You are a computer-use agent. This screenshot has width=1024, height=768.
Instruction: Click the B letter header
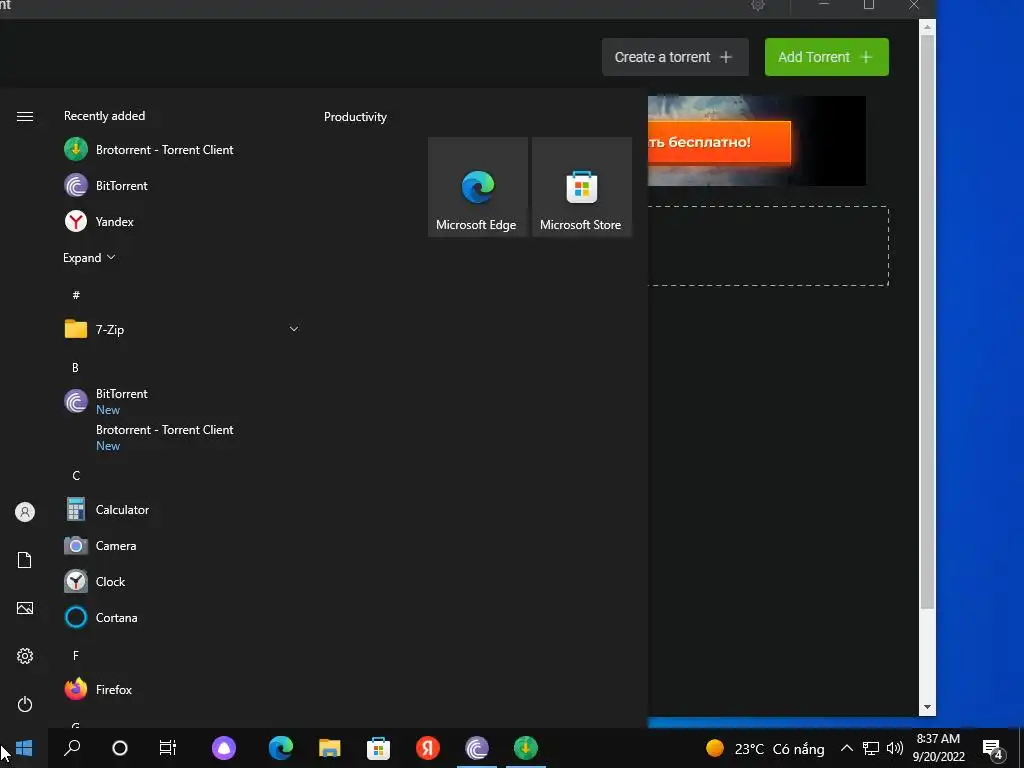pyautogui.click(x=75, y=368)
